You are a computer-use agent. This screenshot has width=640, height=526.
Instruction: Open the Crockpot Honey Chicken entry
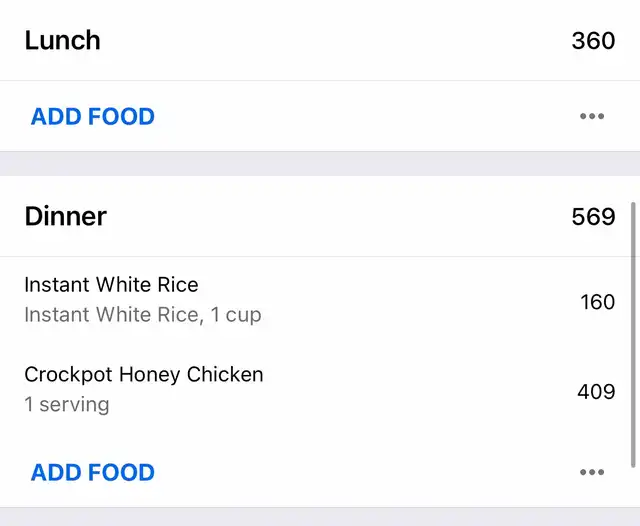coord(143,375)
